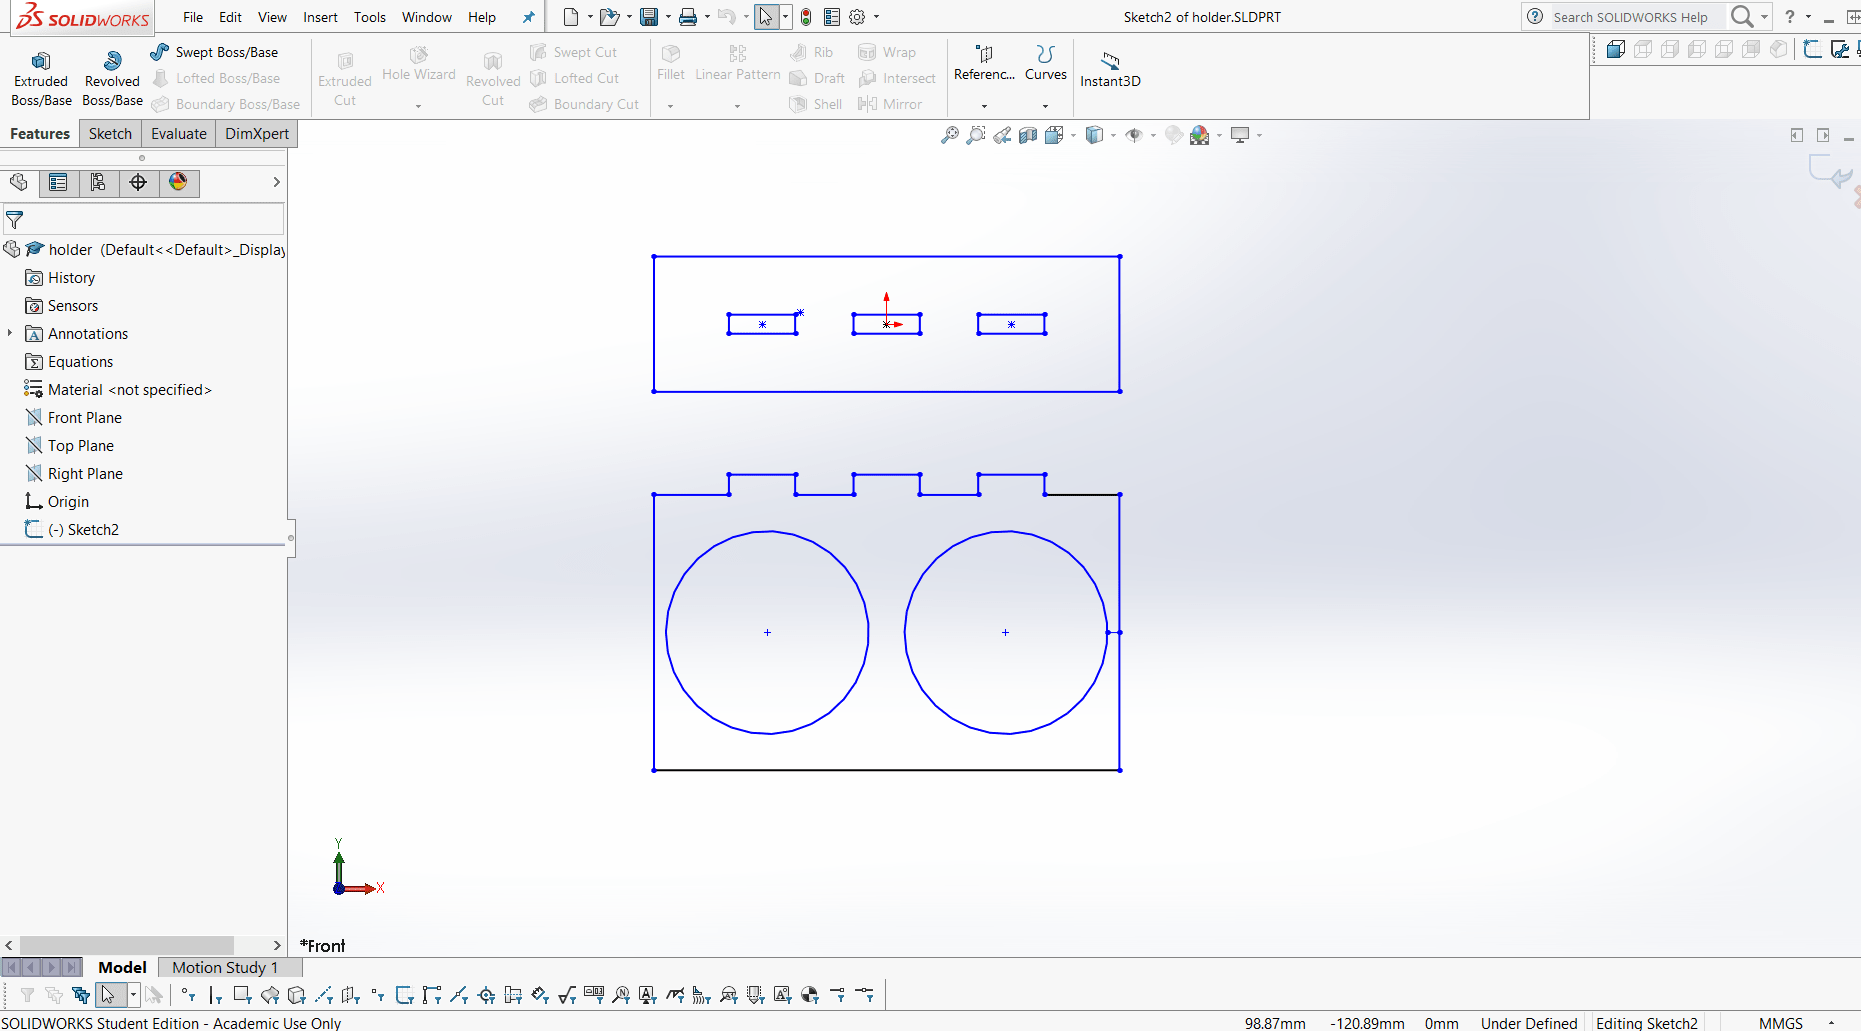Expand the Print options dropdown
Viewport: 1861px width, 1031px height.
click(707, 17)
